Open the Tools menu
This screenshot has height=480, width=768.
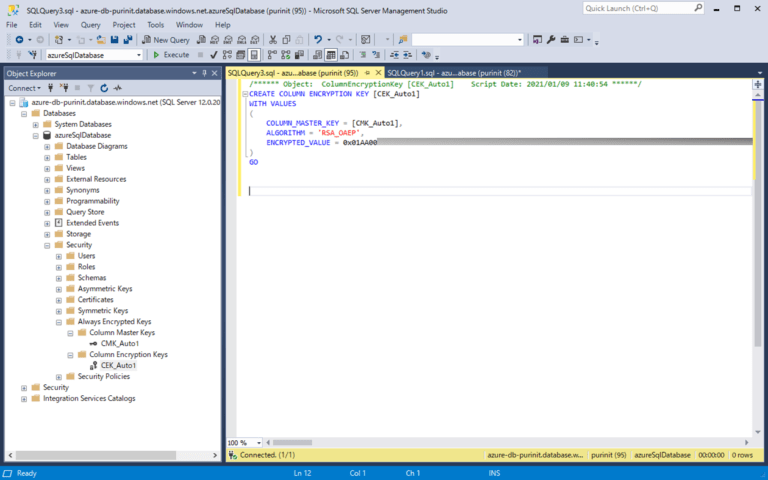[156, 25]
